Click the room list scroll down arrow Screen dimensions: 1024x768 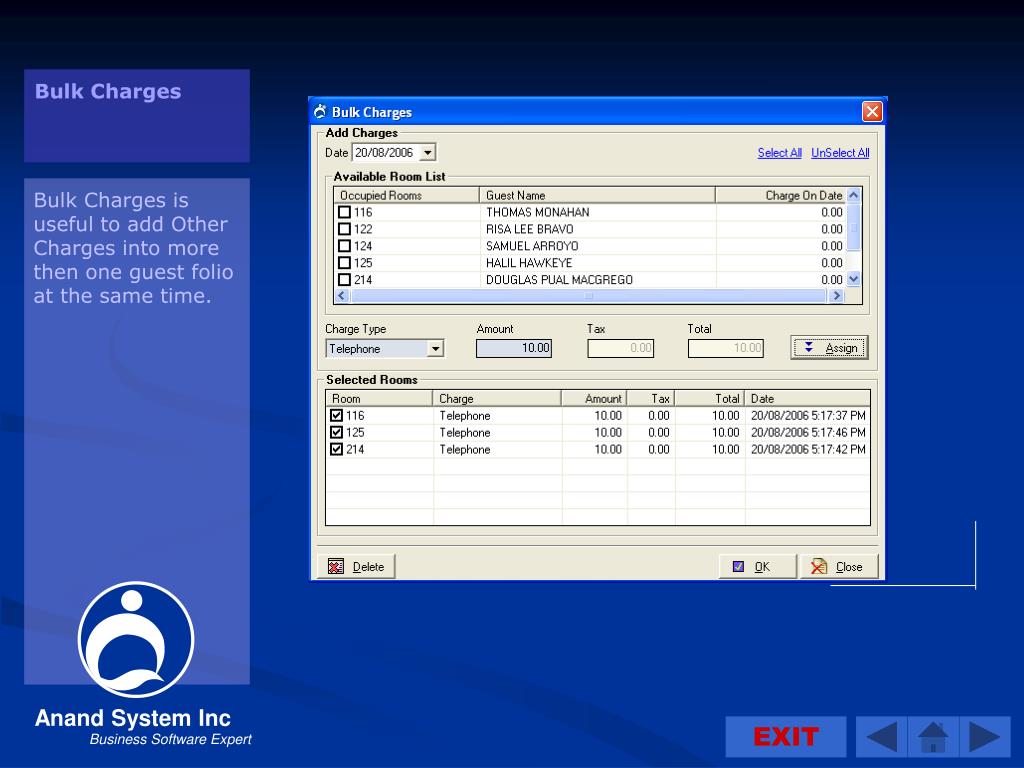(854, 280)
